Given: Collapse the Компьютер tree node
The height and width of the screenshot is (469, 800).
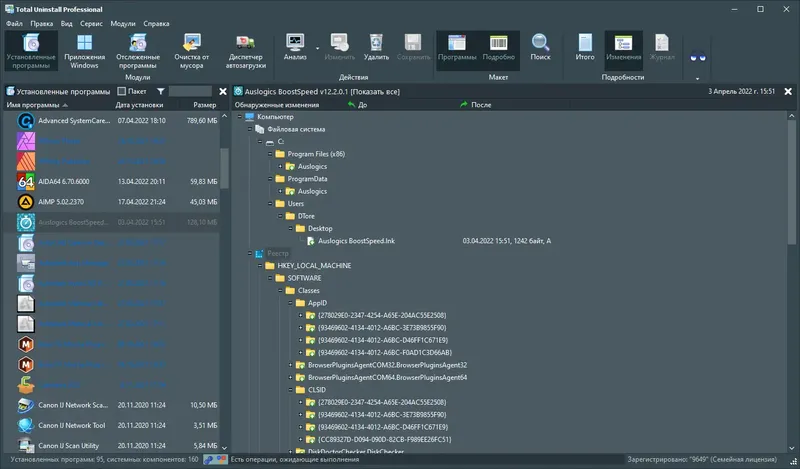Looking at the screenshot, I should [239, 116].
